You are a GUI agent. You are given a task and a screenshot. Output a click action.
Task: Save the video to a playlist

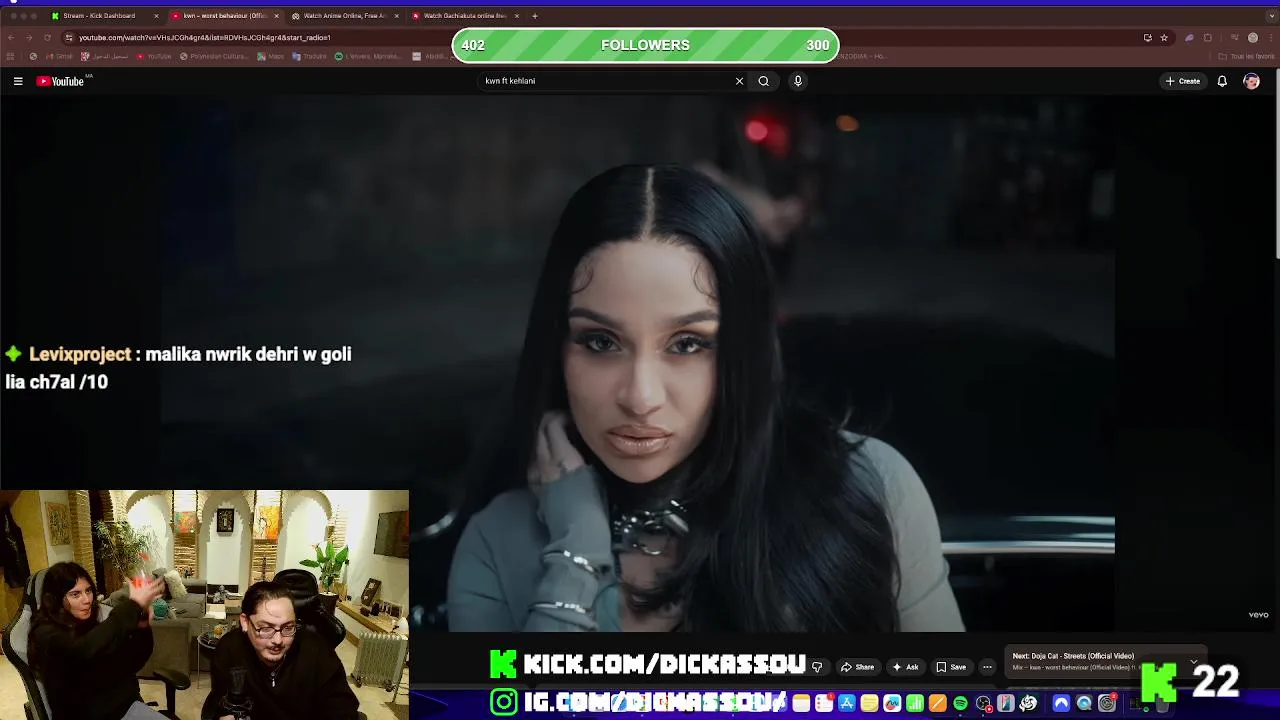click(951, 667)
